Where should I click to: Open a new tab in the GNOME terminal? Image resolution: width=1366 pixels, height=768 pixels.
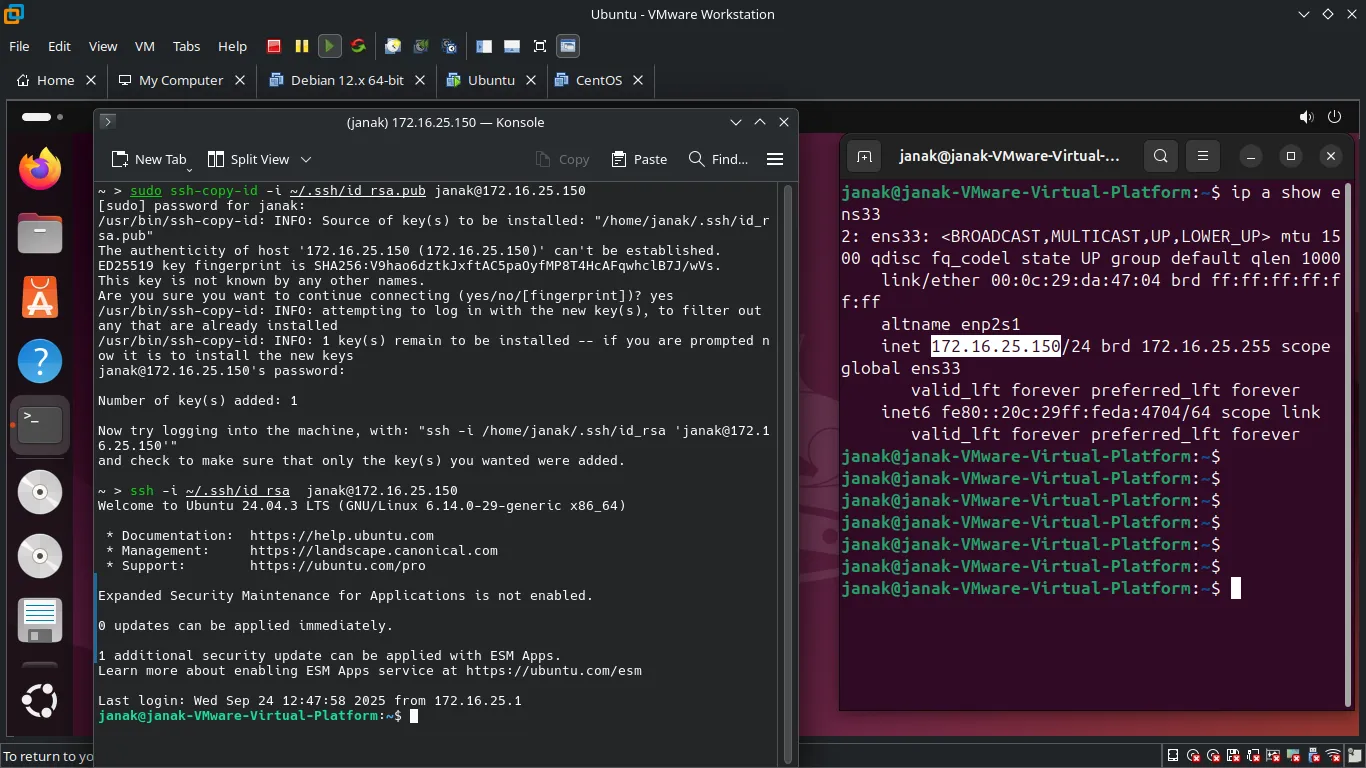pos(865,156)
